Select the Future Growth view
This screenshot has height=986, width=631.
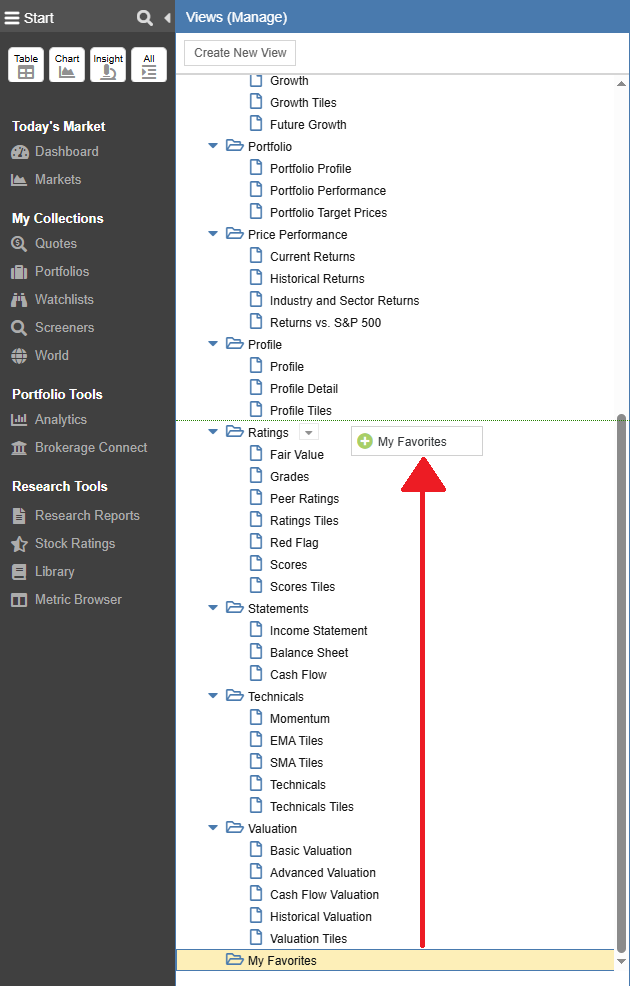[x=308, y=125]
